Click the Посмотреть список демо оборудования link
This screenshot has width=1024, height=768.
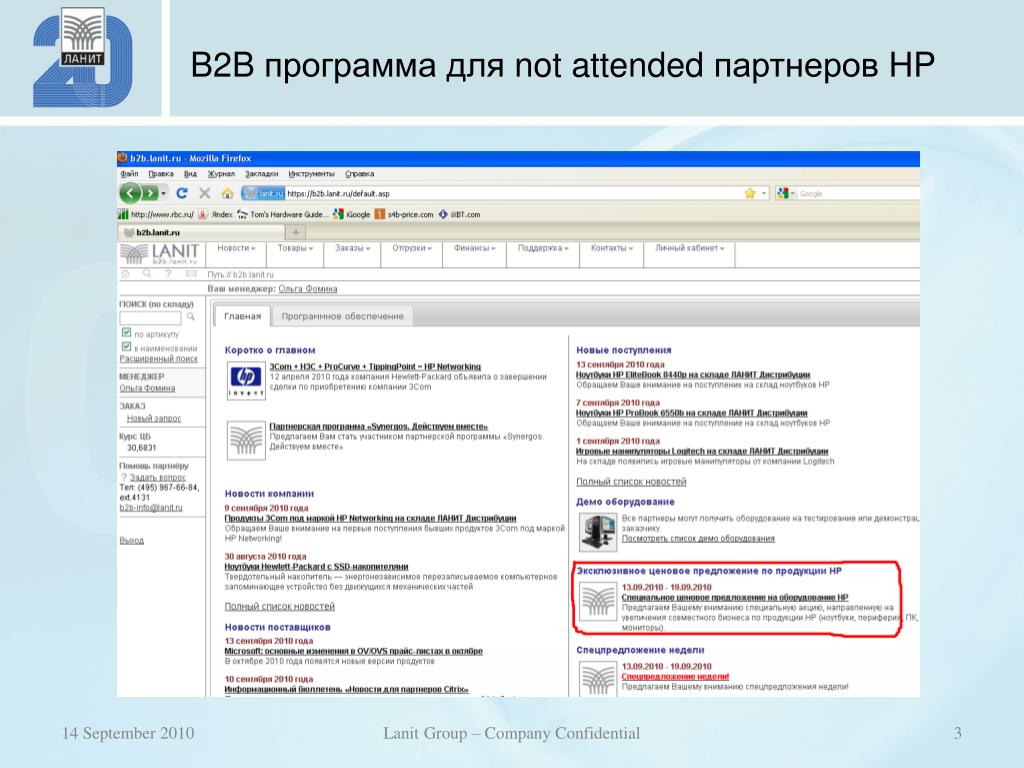tap(698, 538)
